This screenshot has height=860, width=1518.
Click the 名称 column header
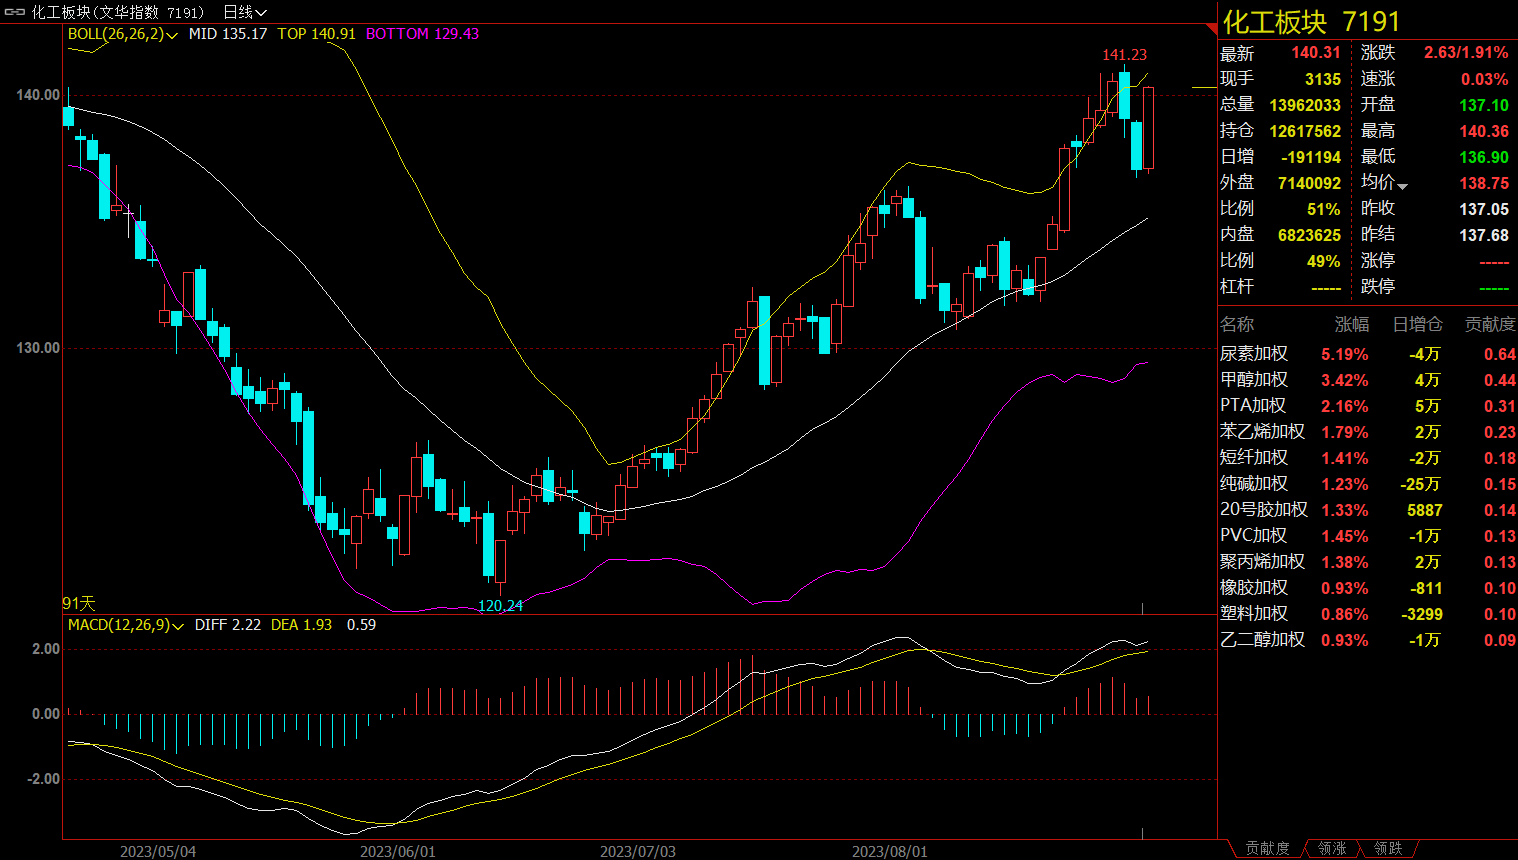pos(1237,324)
